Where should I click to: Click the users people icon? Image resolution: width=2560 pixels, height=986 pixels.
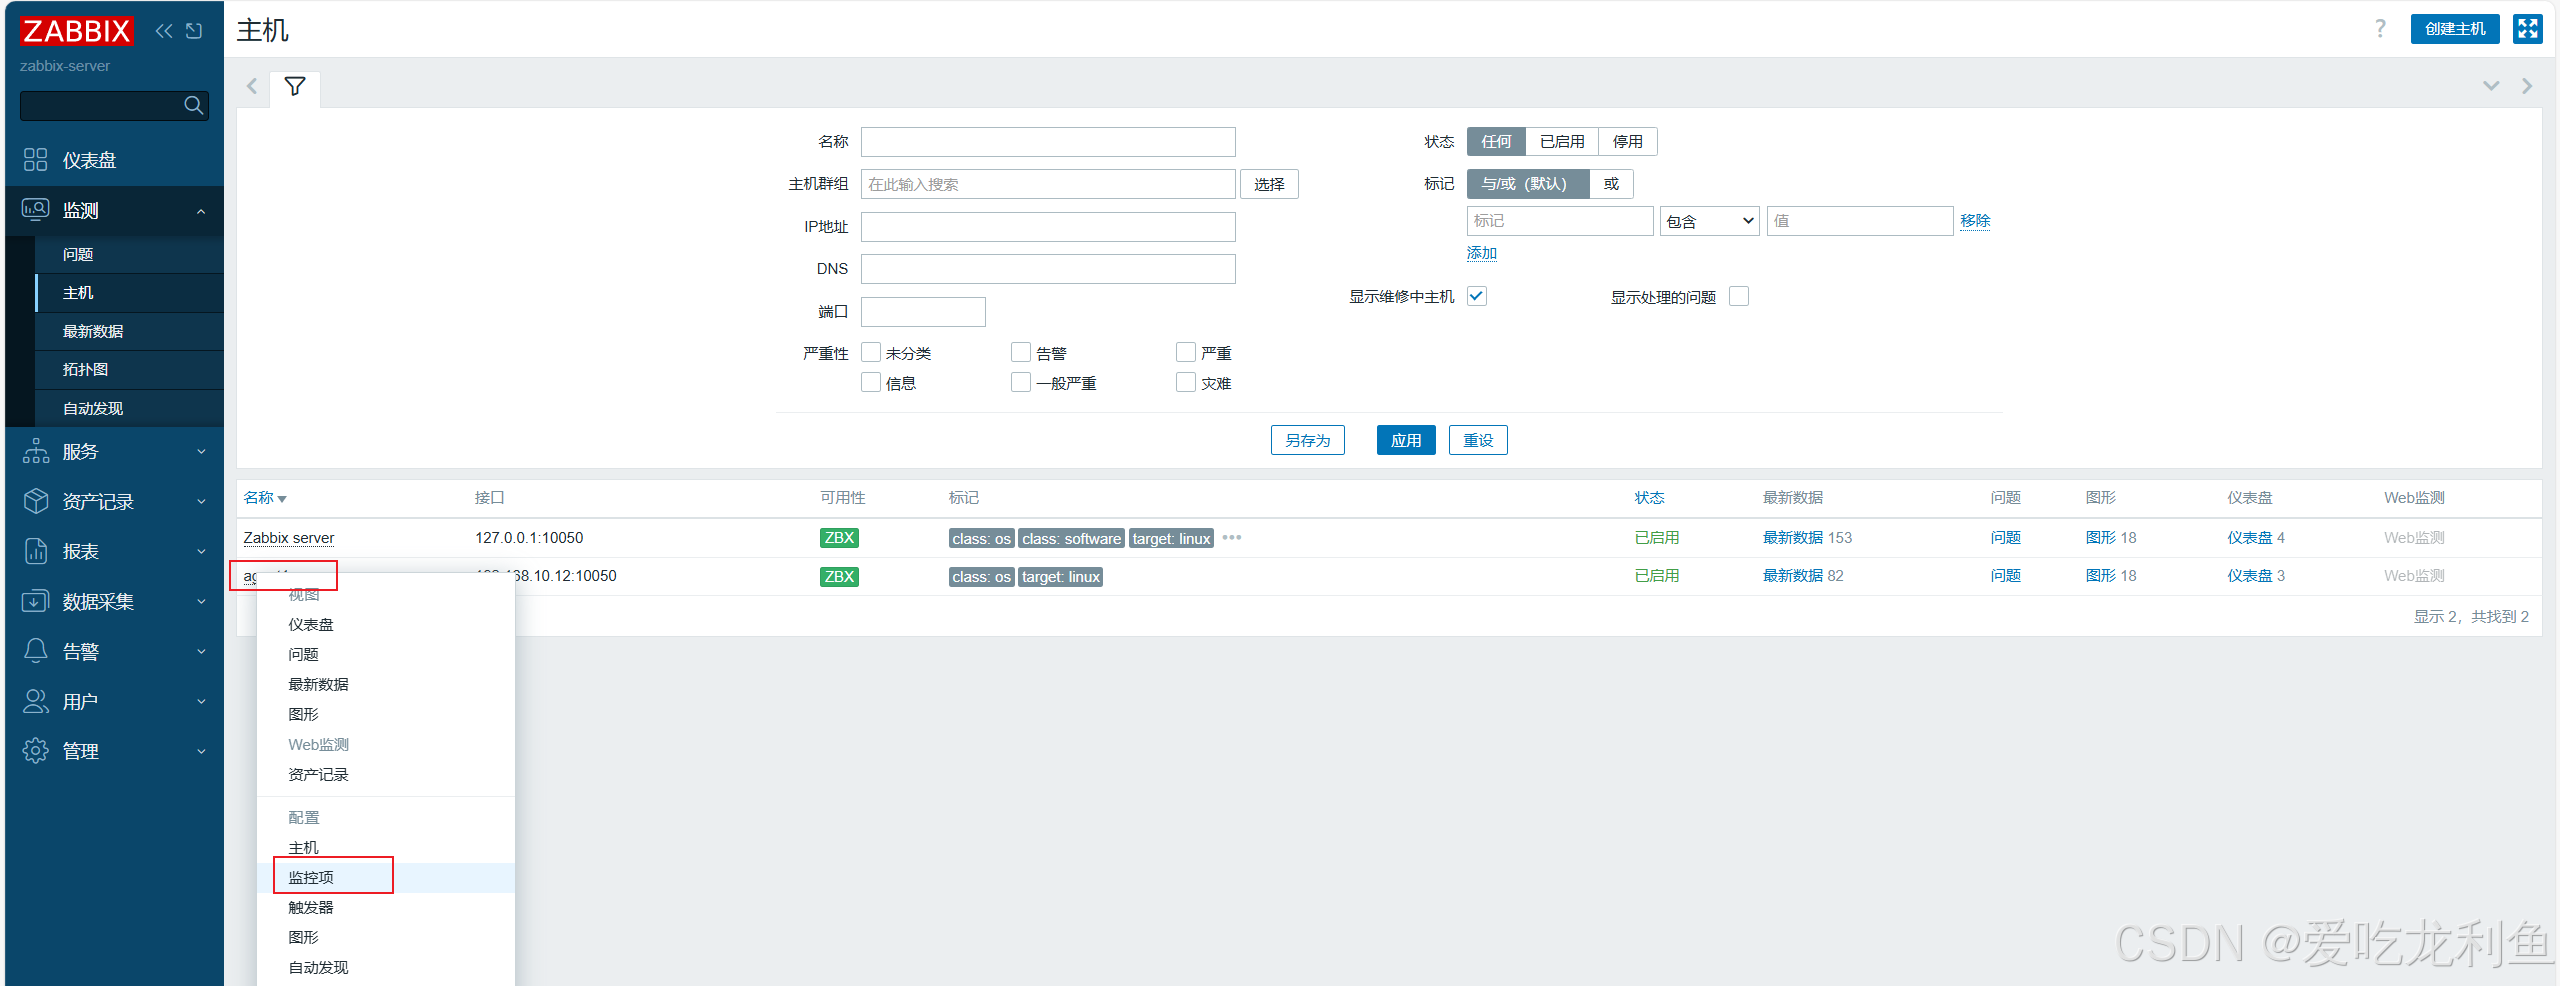(x=36, y=701)
